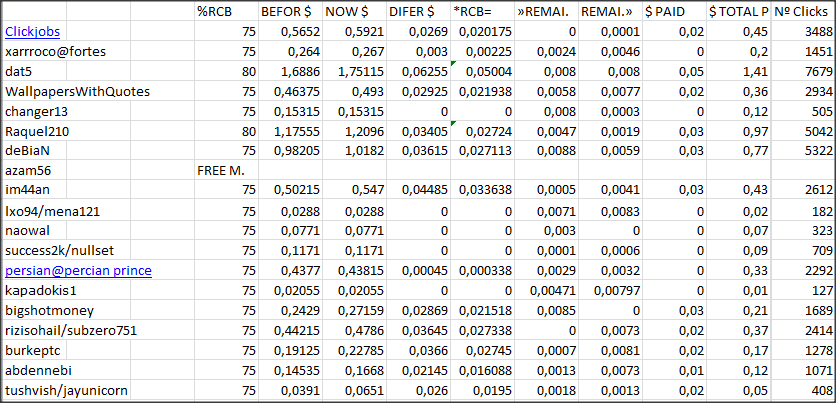Select the dat5 name cell
The width and height of the screenshot is (836, 403).
pyautogui.click(x=34, y=72)
